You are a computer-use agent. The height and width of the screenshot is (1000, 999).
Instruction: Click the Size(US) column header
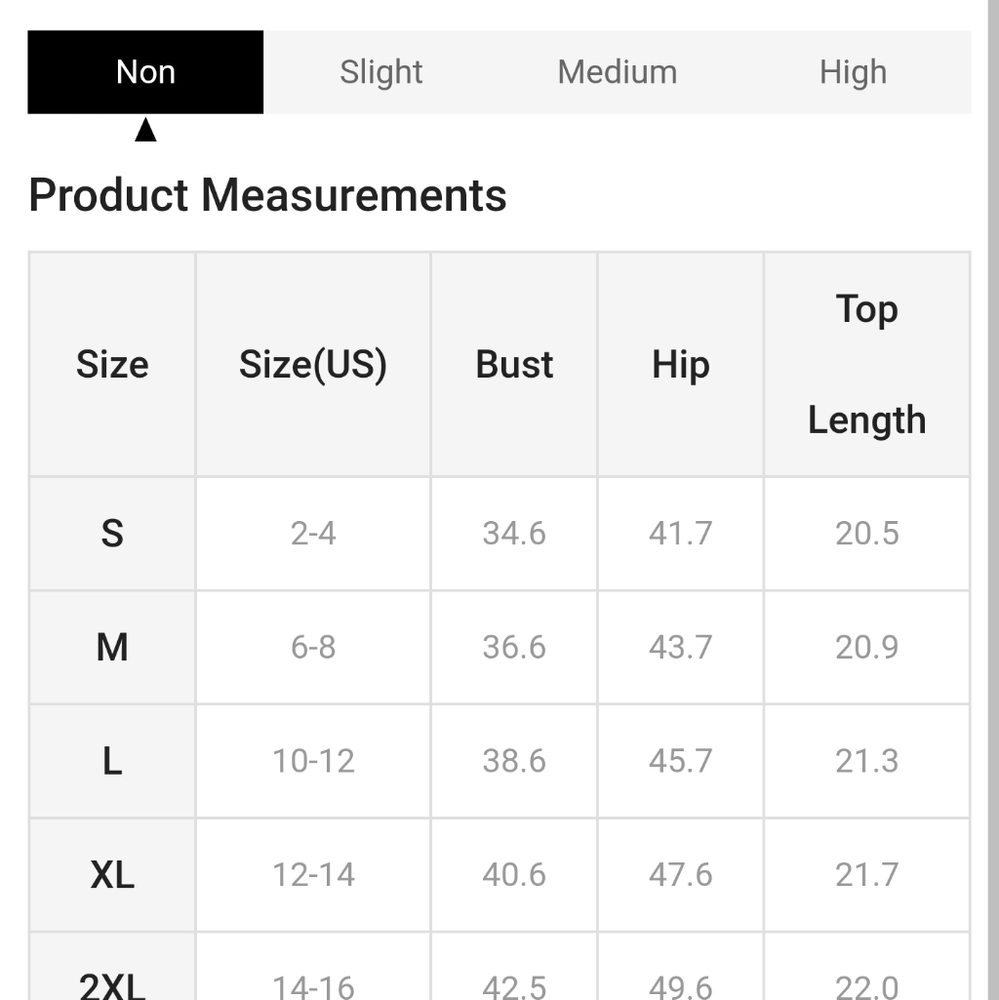tap(313, 364)
